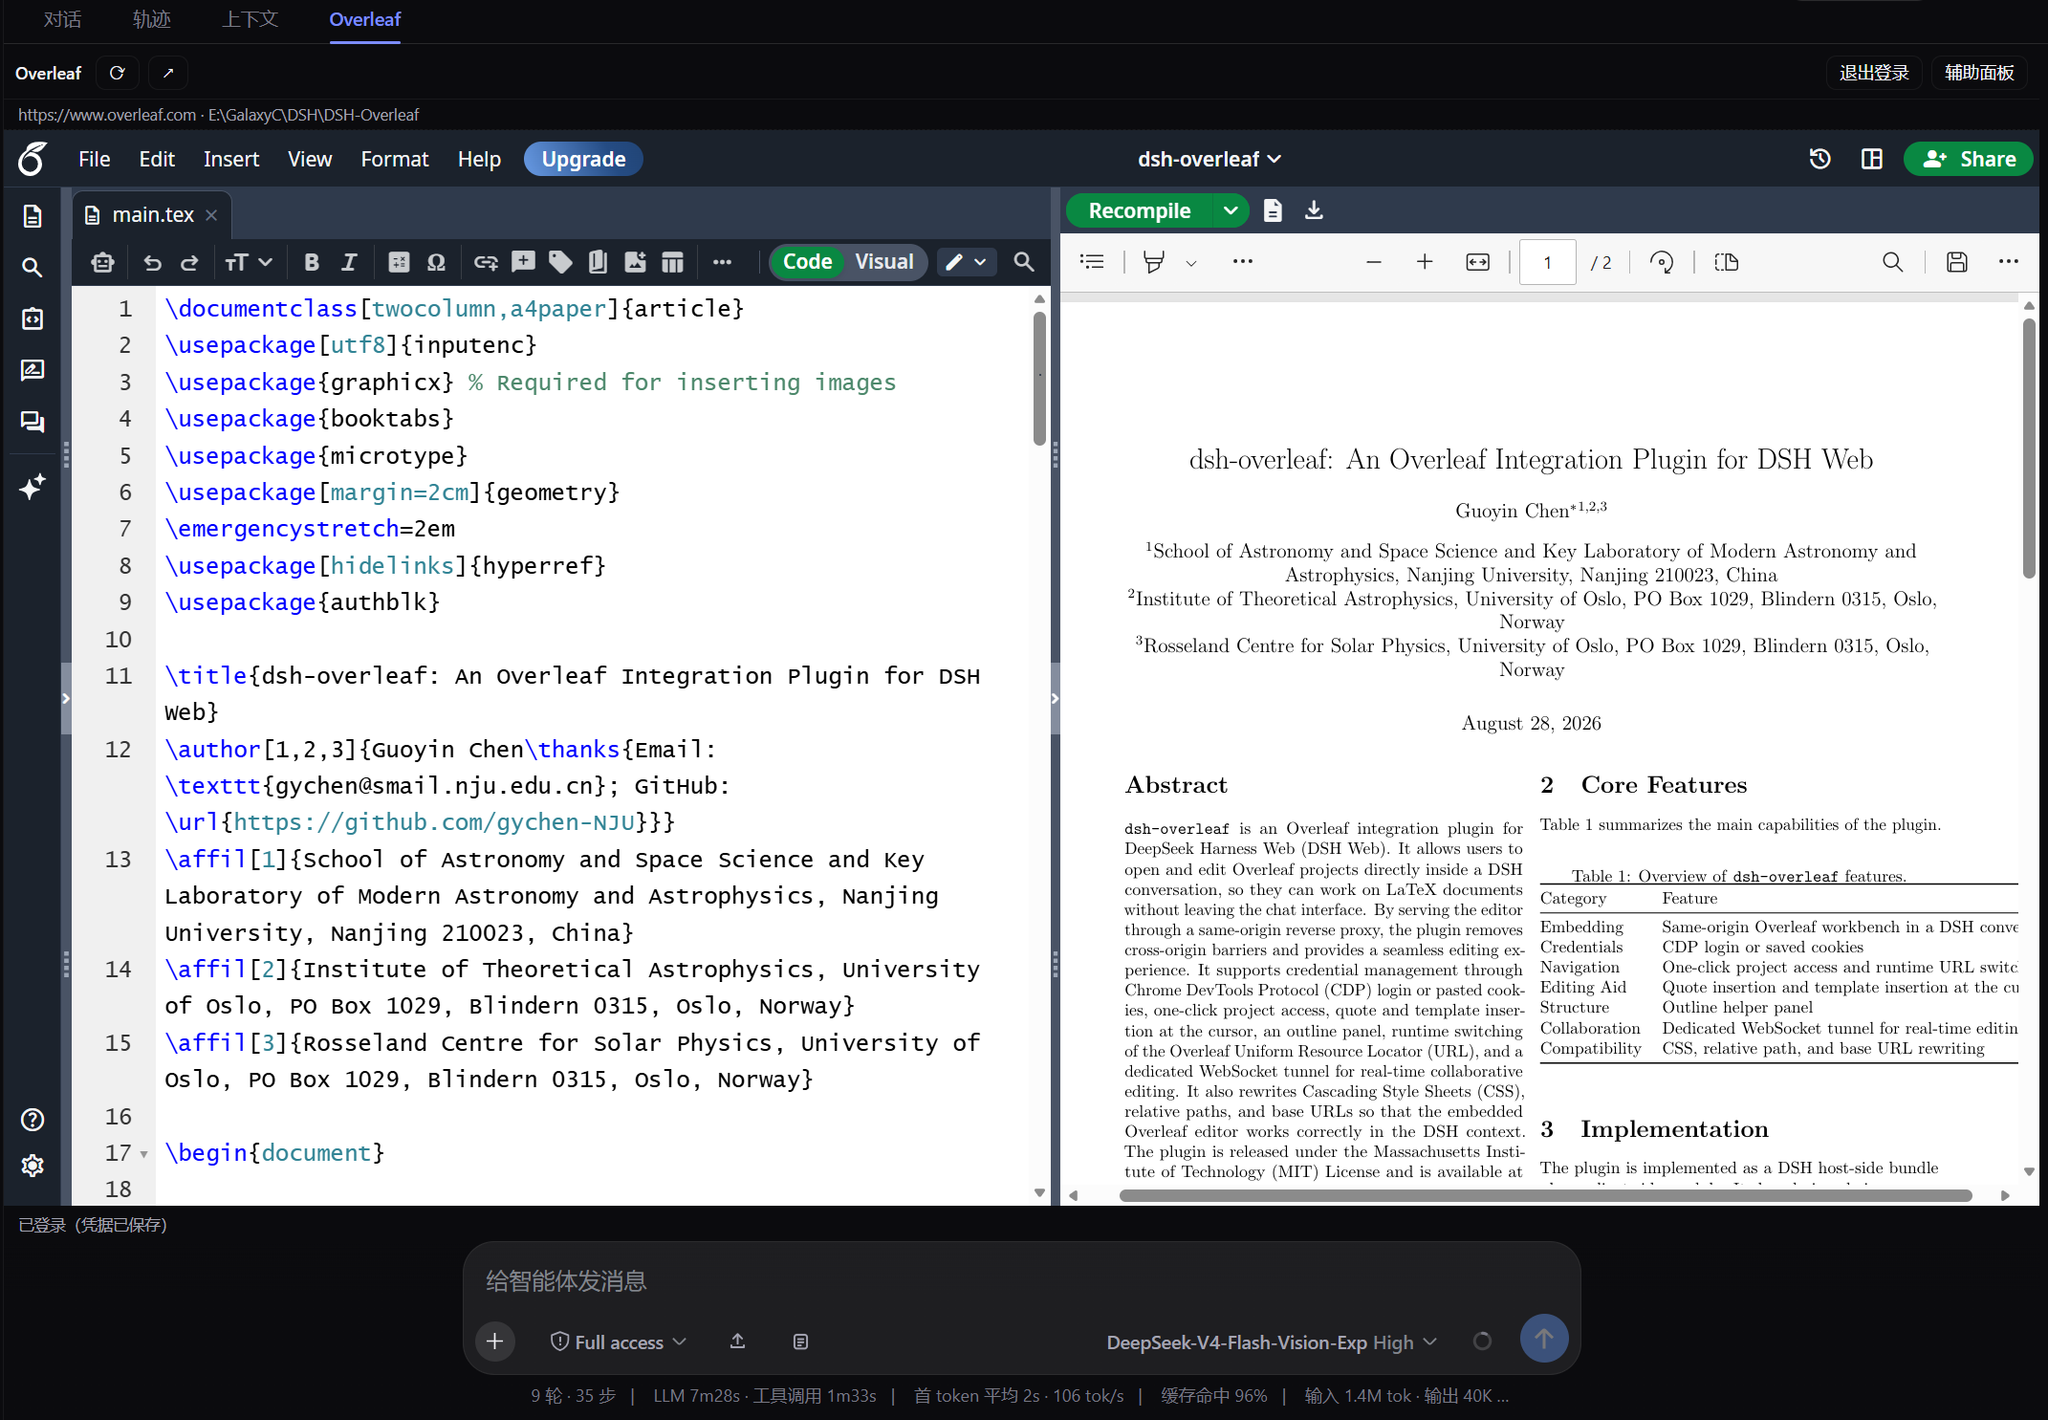
Task: Click the PDF horizontal scrollbar
Action: [1545, 1196]
